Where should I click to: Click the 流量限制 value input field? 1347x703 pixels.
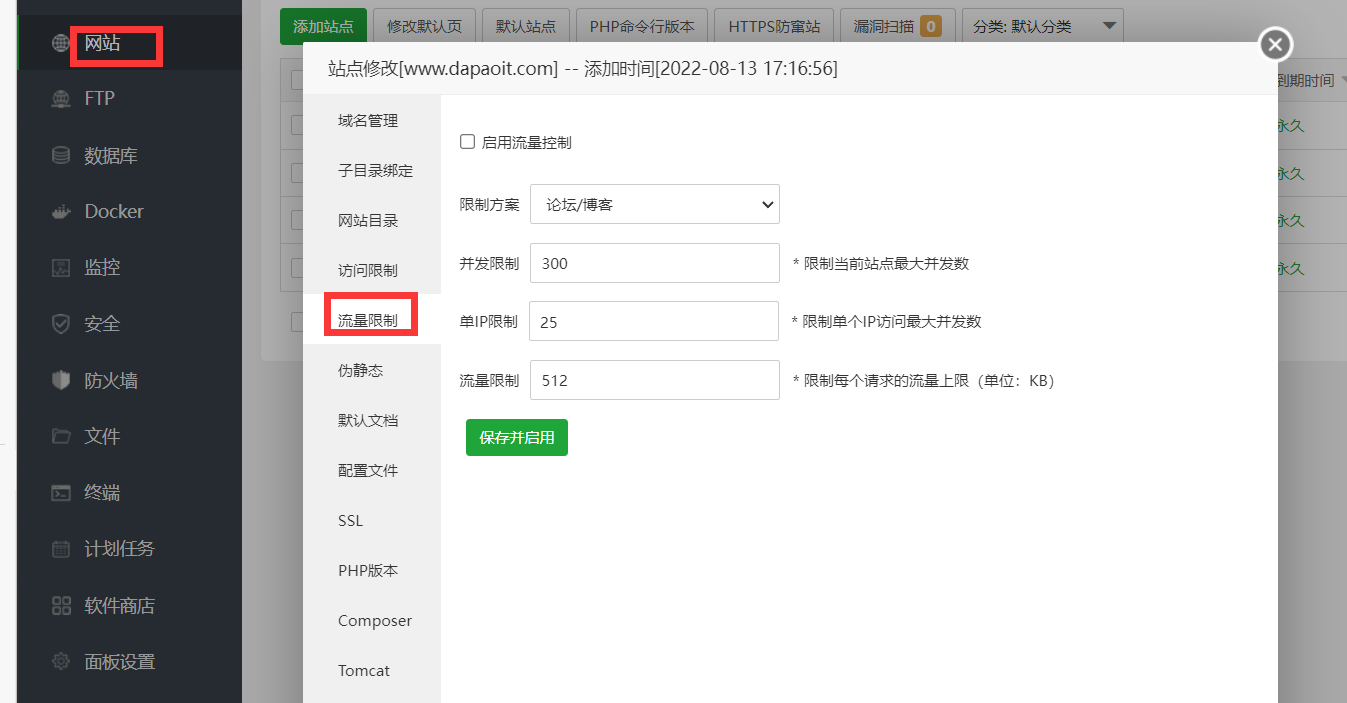654,380
